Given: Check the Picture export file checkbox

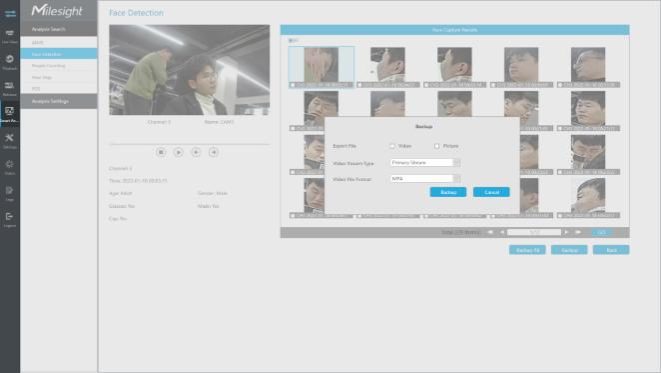Looking at the screenshot, I should coord(437,146).
